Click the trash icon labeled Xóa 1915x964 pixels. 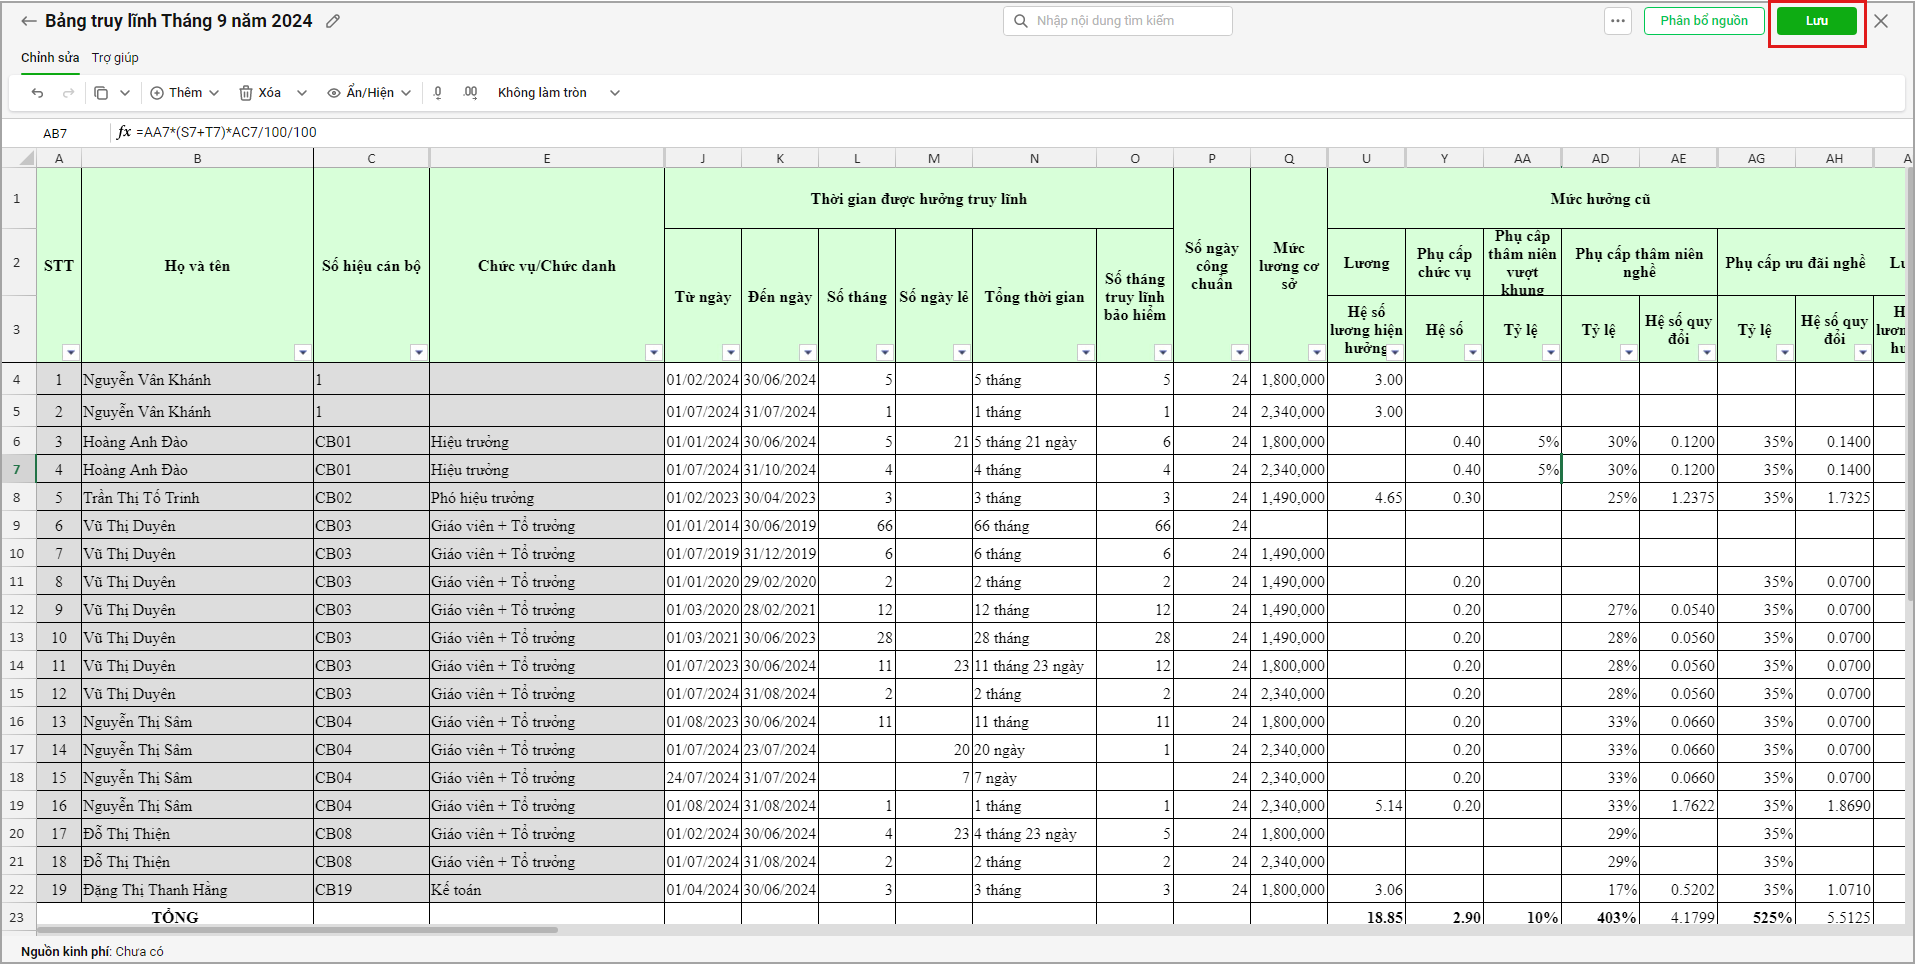pyautogui.click(x=259, y=93)
